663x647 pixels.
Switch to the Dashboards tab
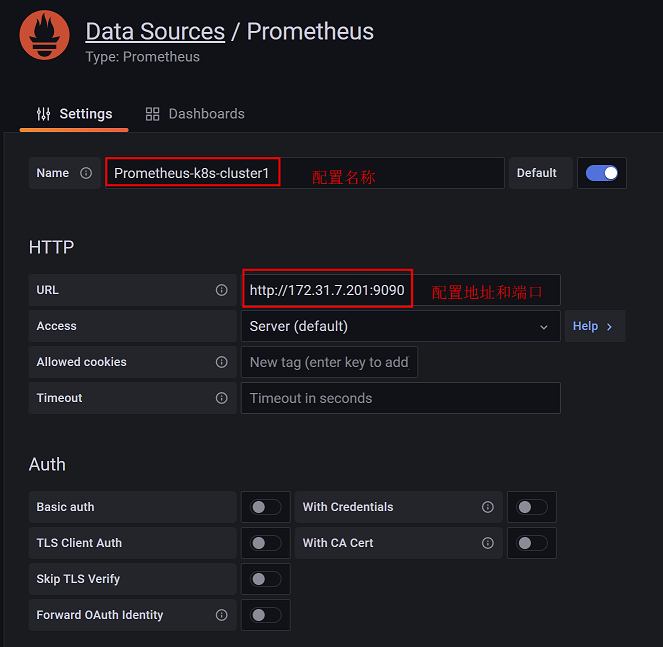195,114
